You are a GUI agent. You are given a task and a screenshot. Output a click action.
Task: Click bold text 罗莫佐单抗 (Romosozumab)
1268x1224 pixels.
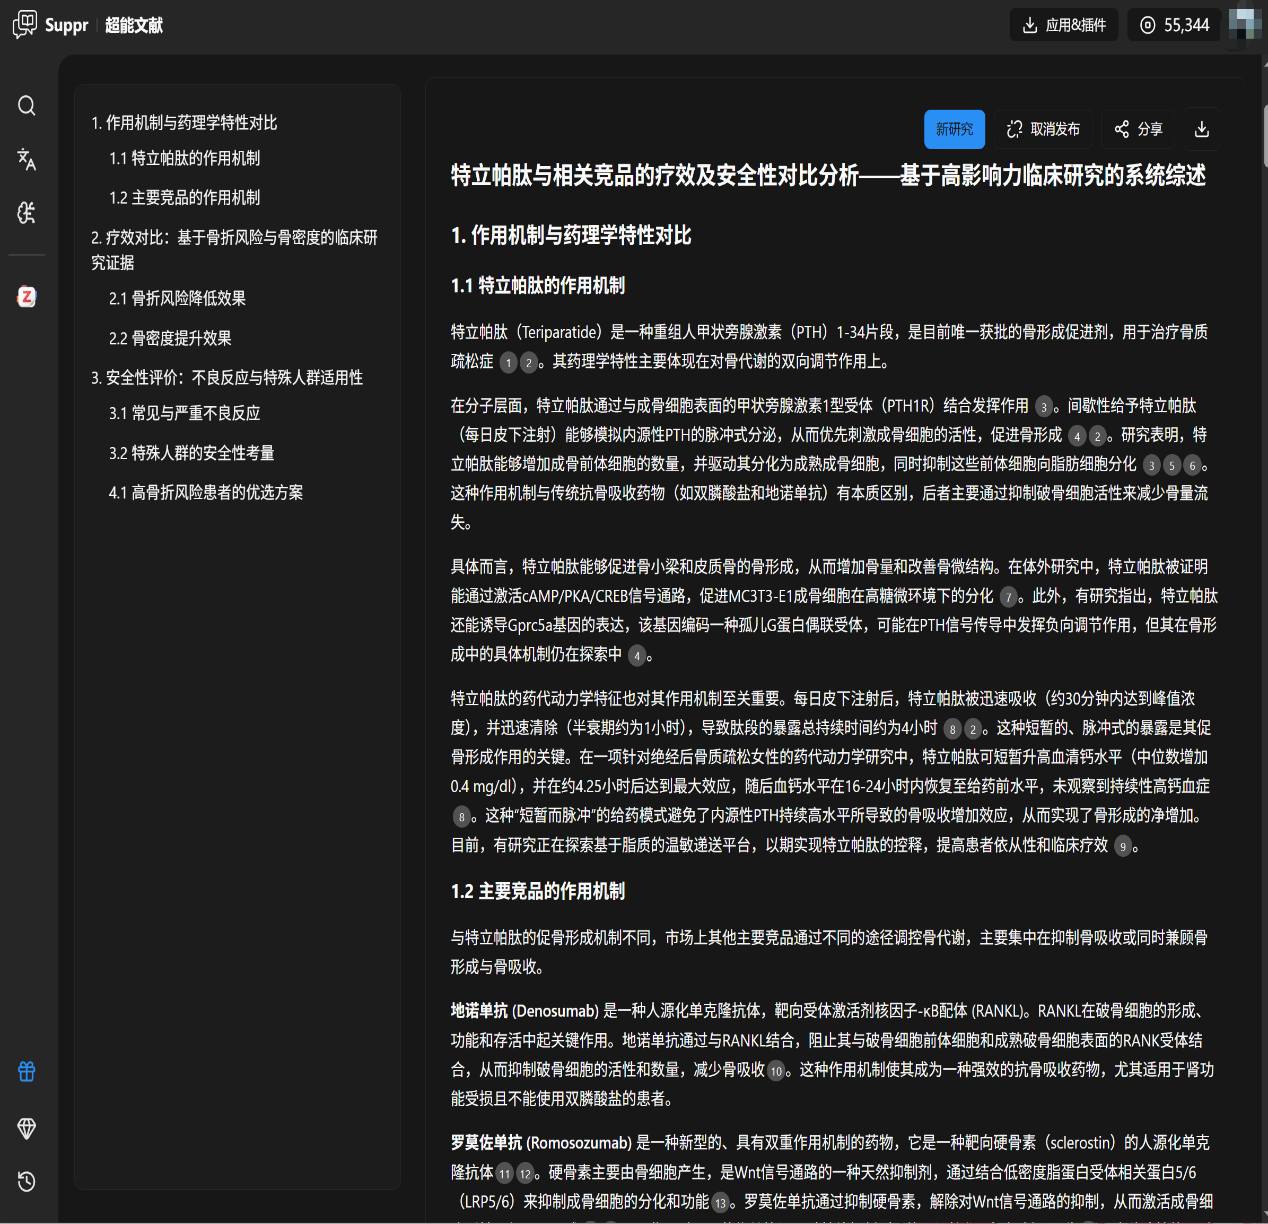click(x=541, y=1142)
